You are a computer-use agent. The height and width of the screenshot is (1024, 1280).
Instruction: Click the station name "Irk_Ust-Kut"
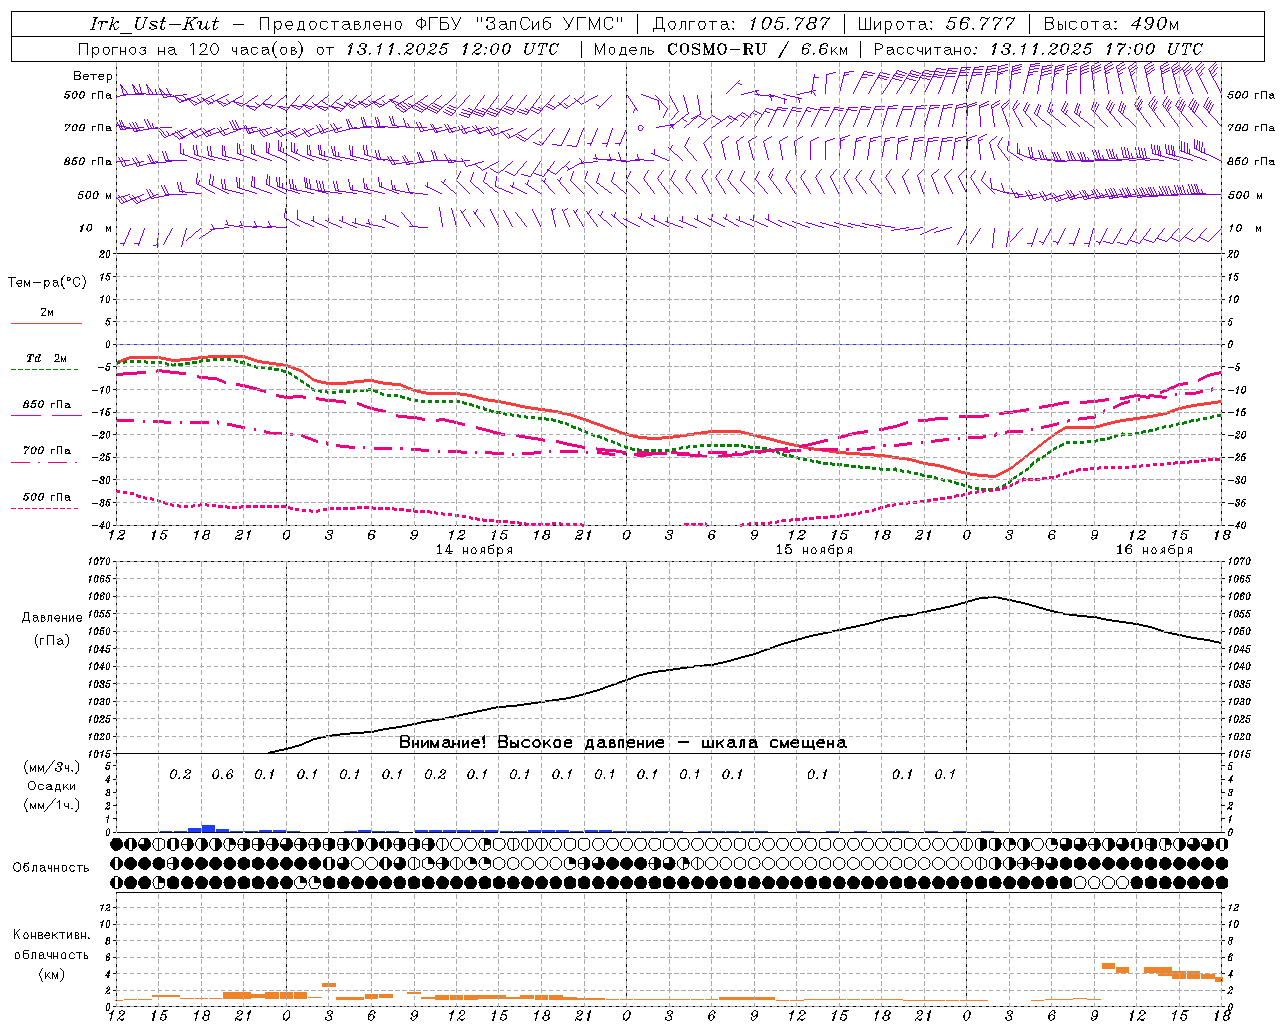point(154,24)
